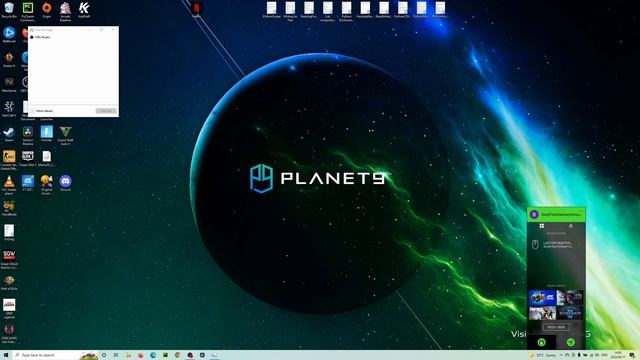Open the Recycle Bin desktop icon

point(9,10)
